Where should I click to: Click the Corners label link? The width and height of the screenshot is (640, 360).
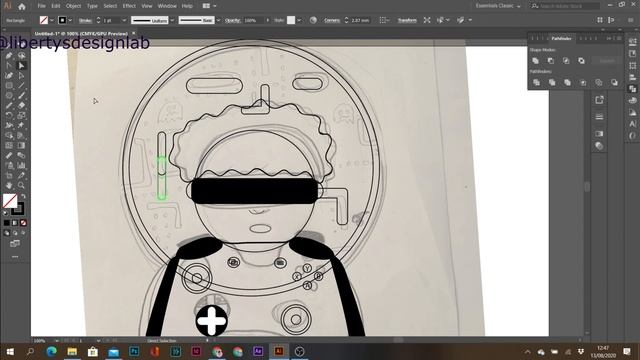point(332,20)
